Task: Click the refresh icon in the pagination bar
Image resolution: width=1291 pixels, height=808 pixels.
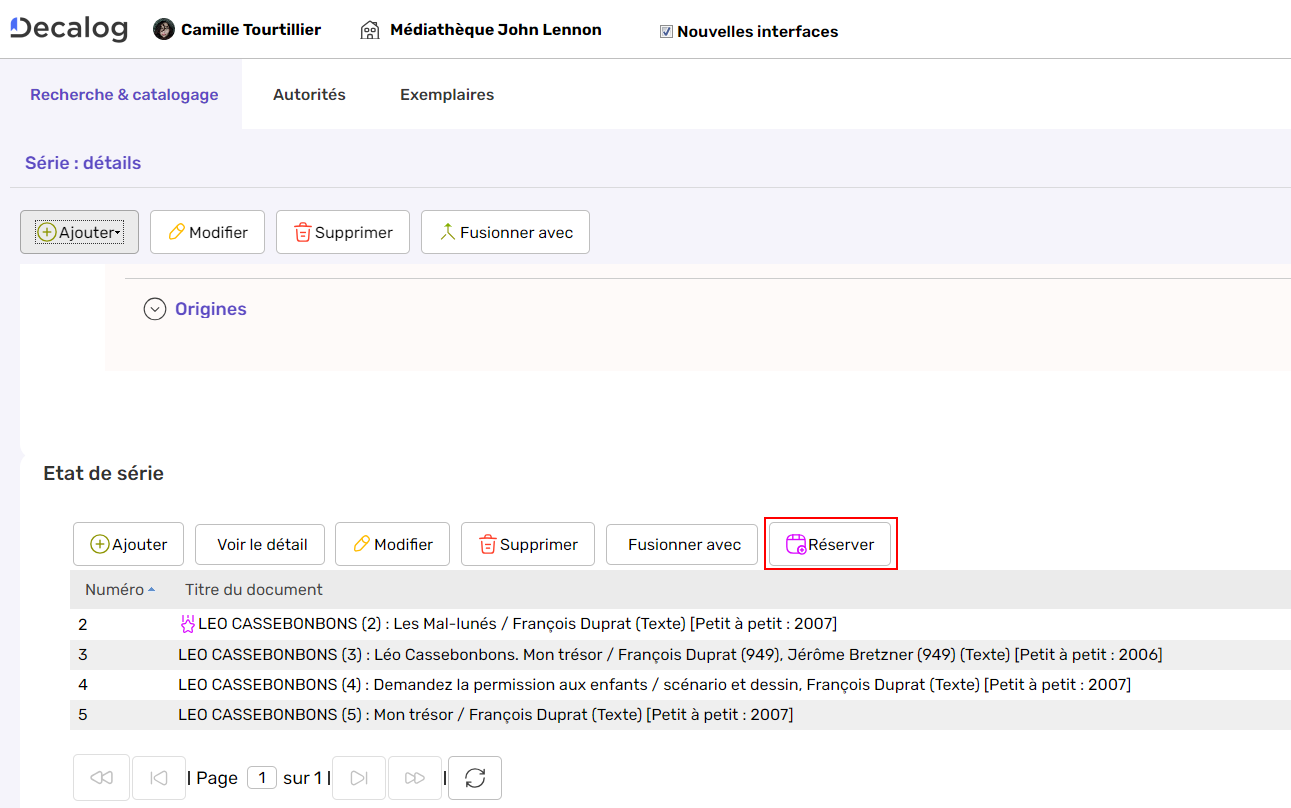Action: pos(474,777)
